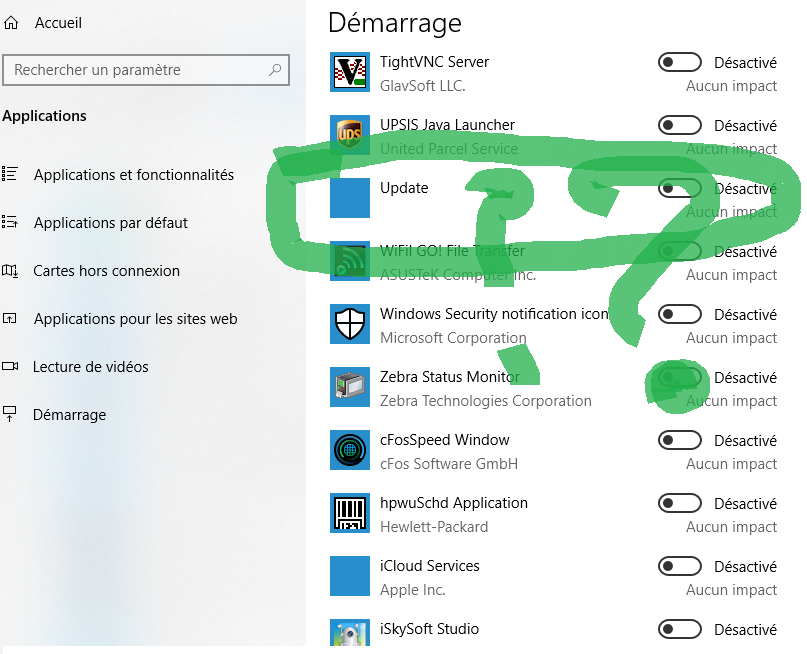Click the cFosSpeed Window app icon
Screen dimensions: 807x654
pos(350,450)
